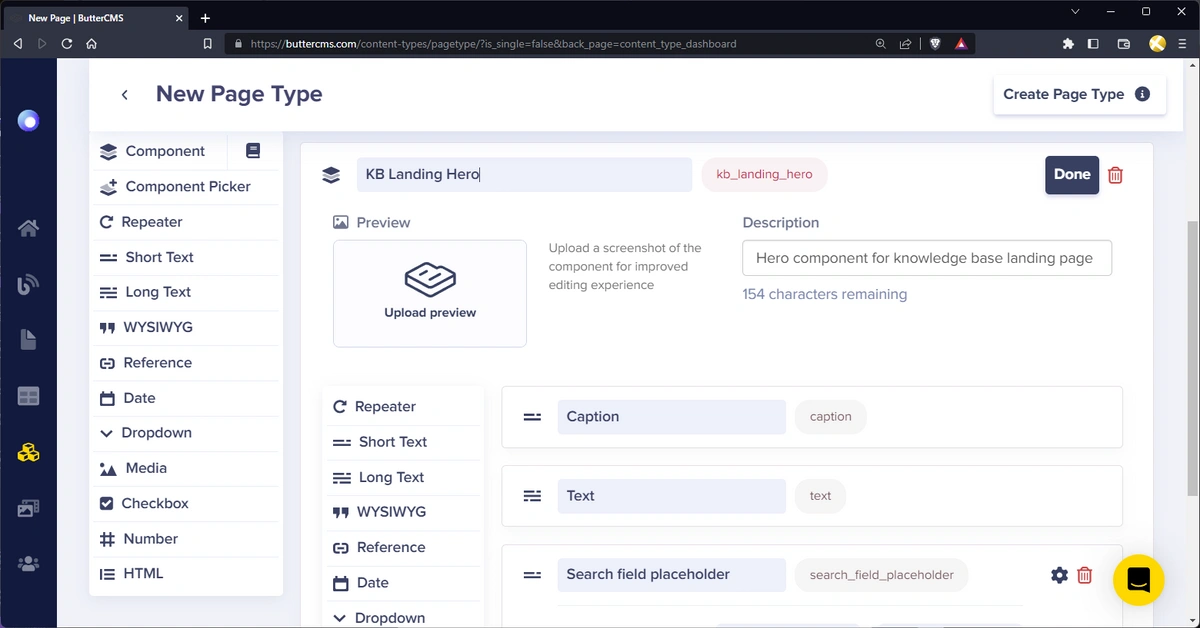Delete the Search field placeholder field
This screenshot has width=1200, height=628.
tap(1084, 575)
